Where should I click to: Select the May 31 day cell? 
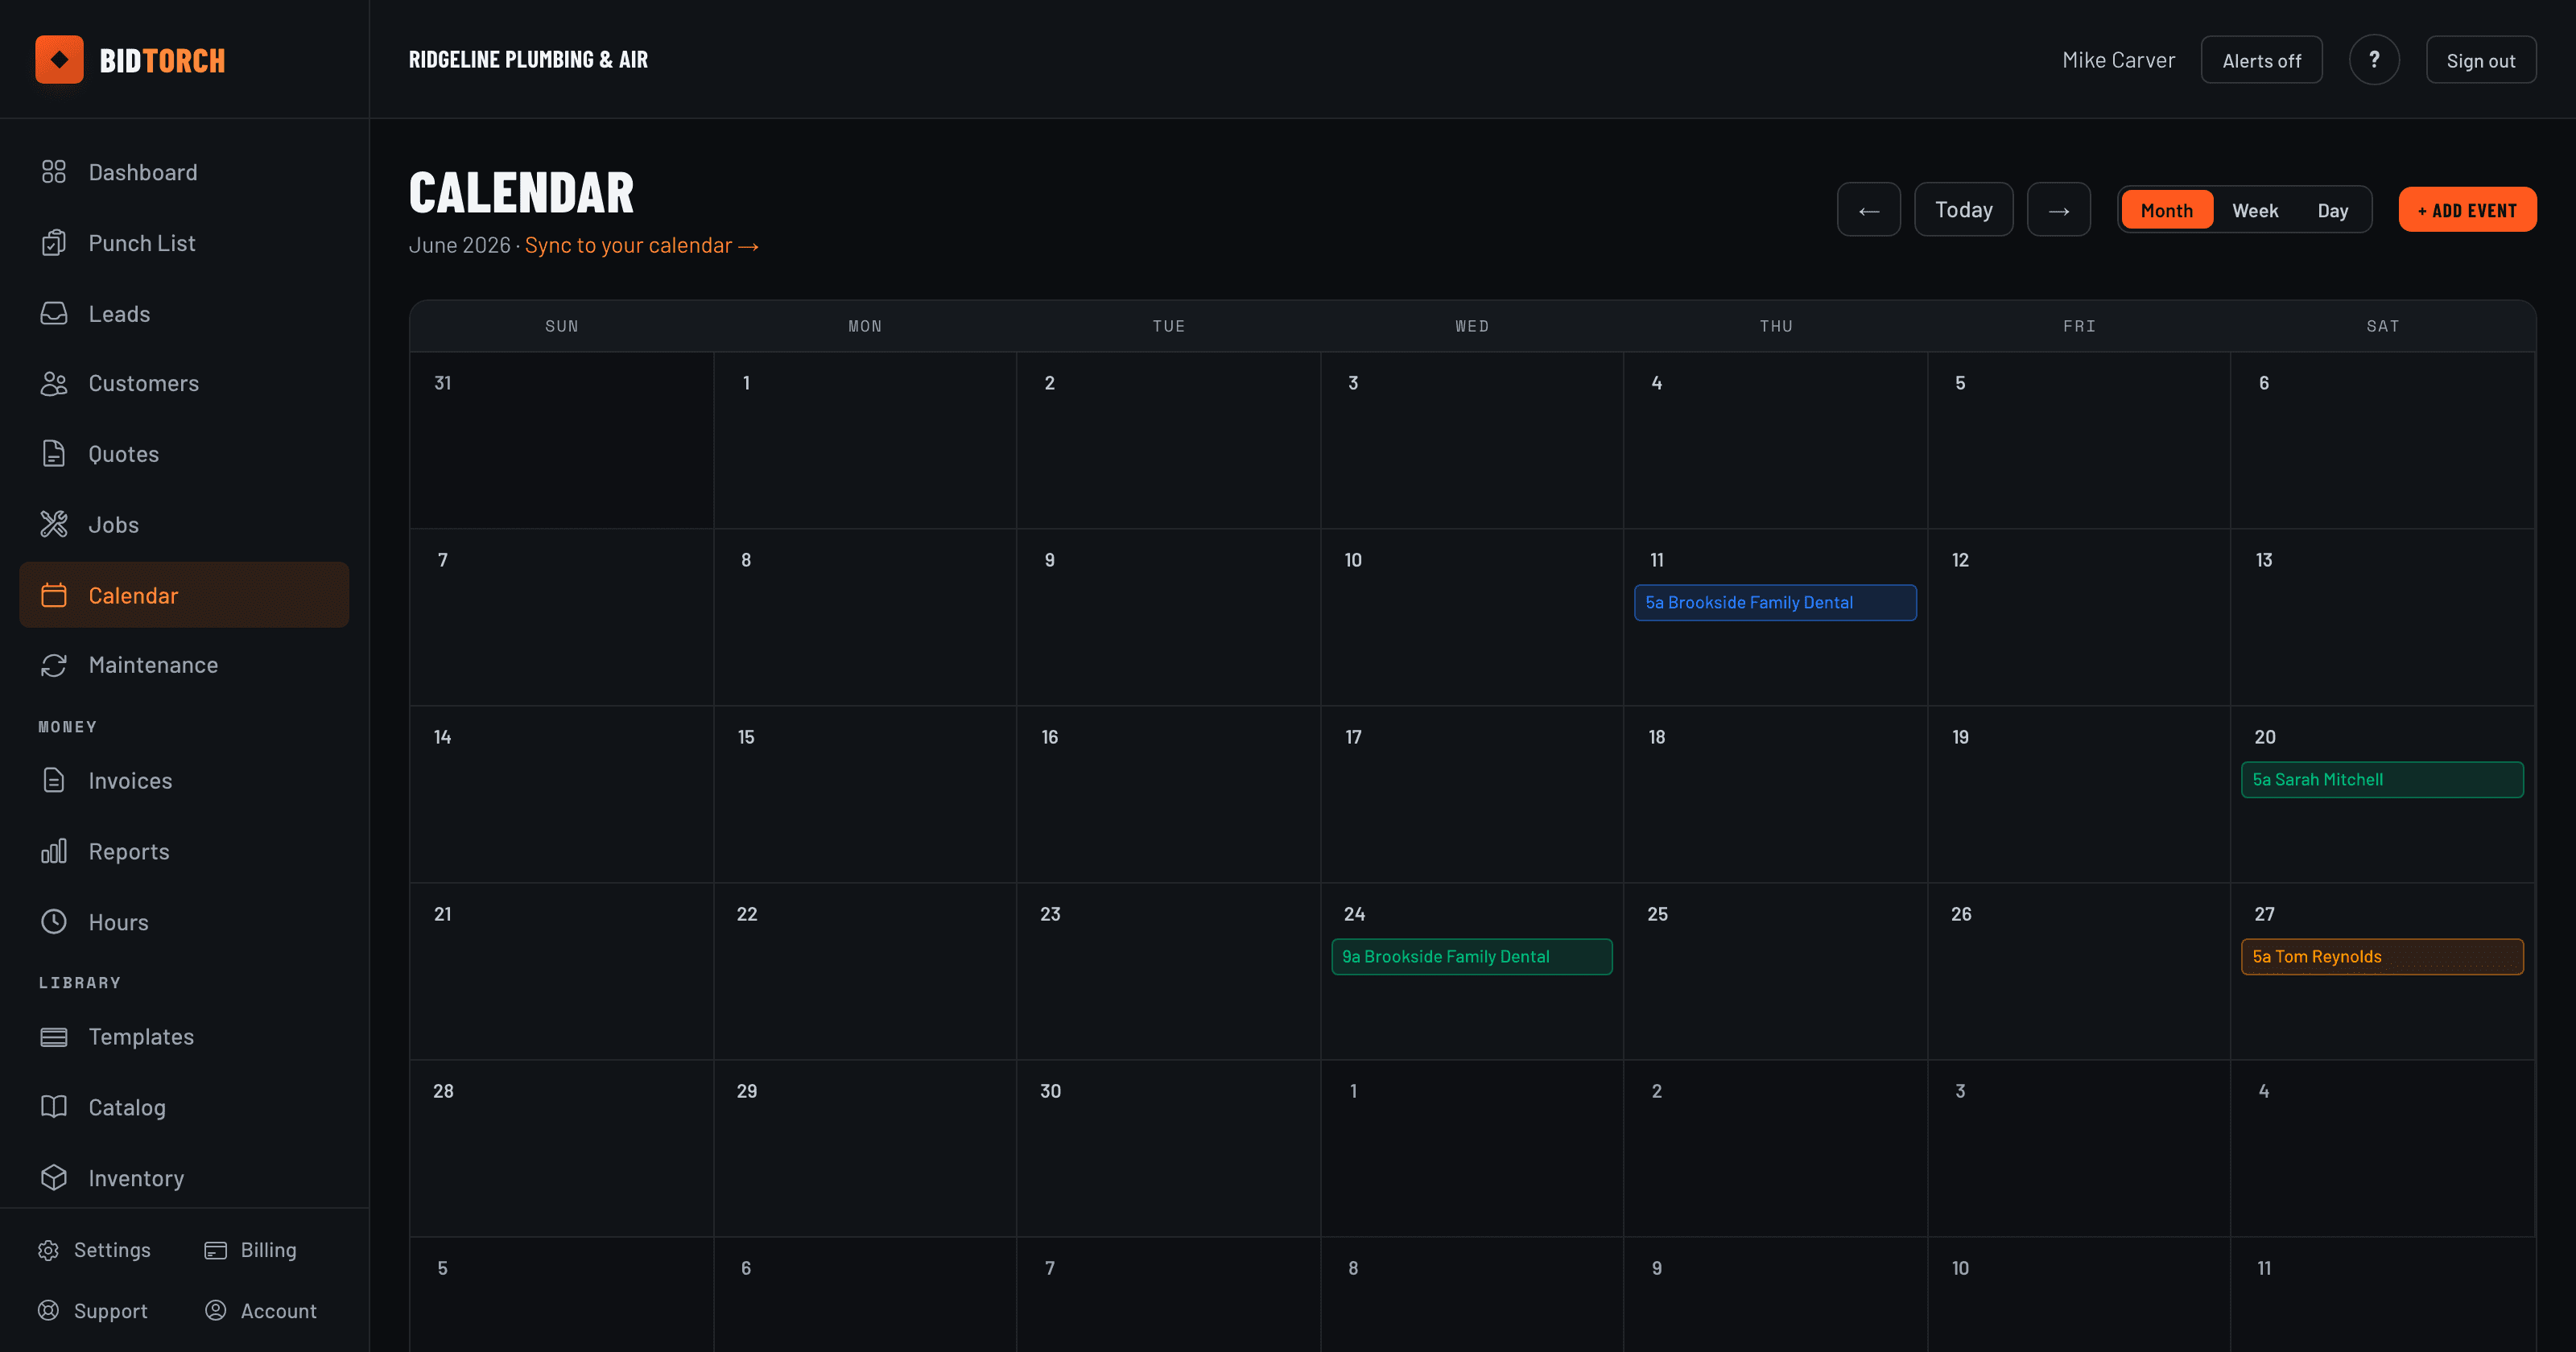pyautogui.click(x=562, y=440)
